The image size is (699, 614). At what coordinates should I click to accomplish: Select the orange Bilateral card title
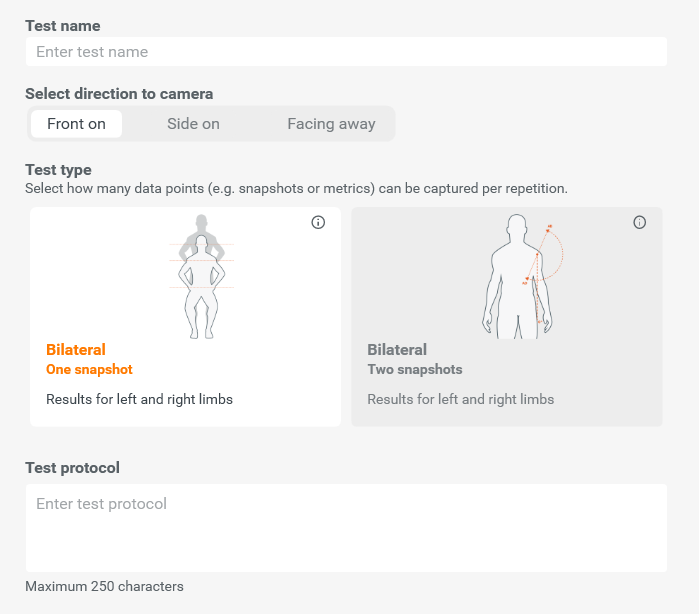tap(76, 350)
